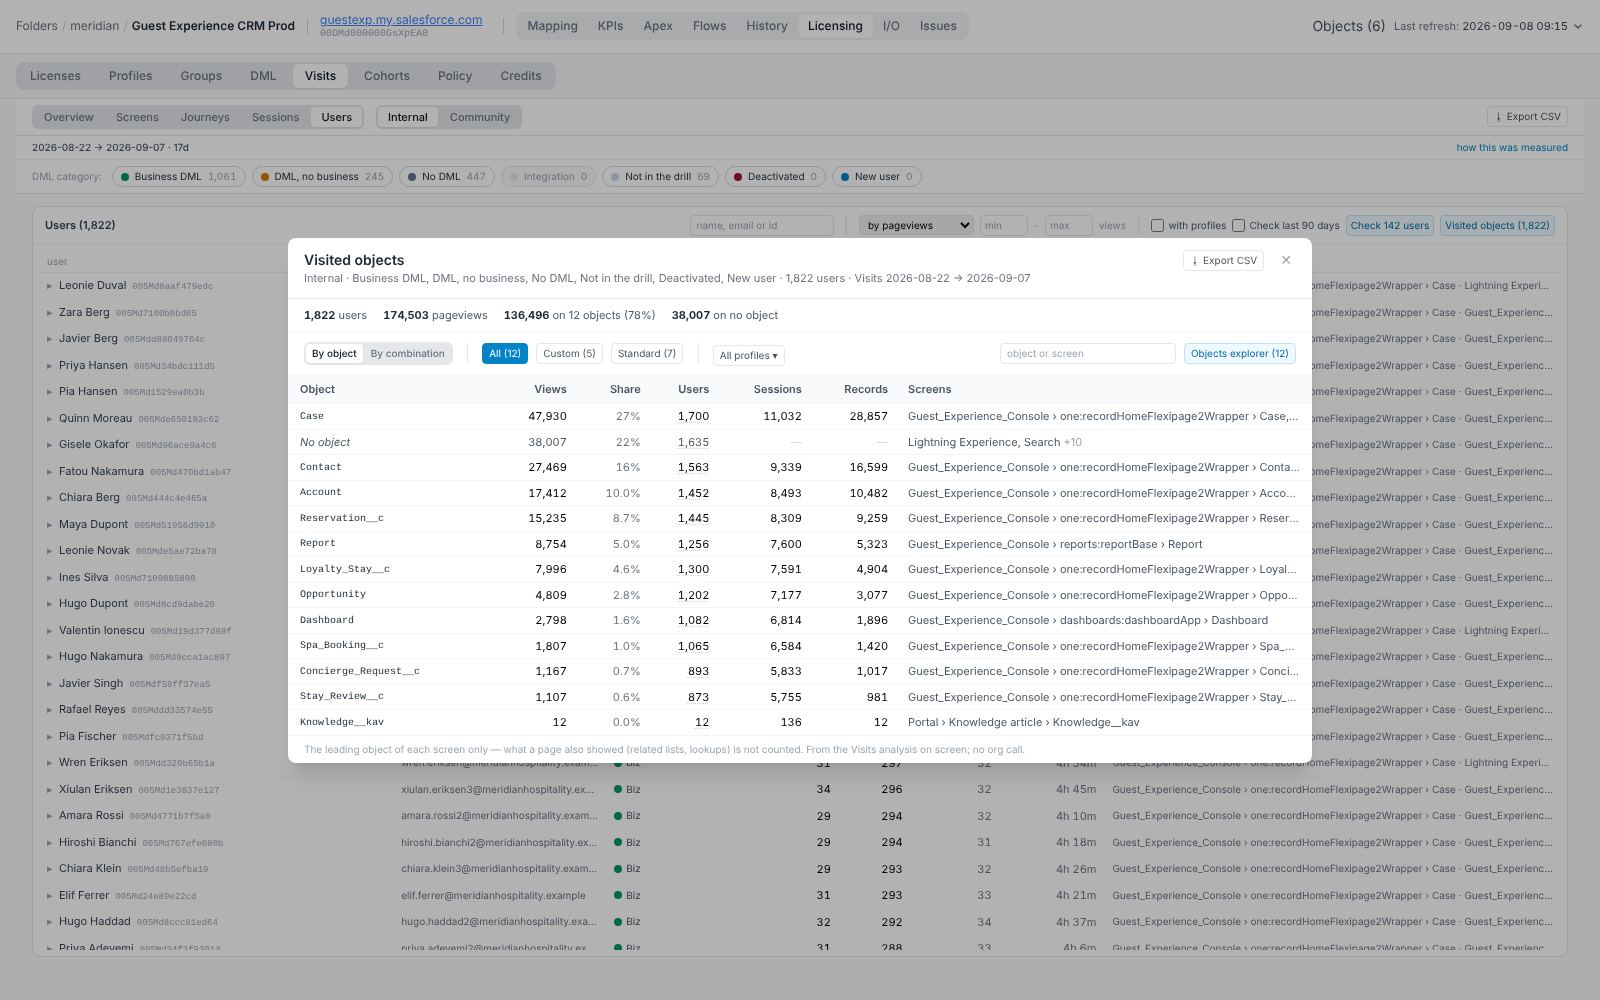1600x1000 pixels.
Task: Click the 1,700 users count for Case
Action: coord(693,417)
